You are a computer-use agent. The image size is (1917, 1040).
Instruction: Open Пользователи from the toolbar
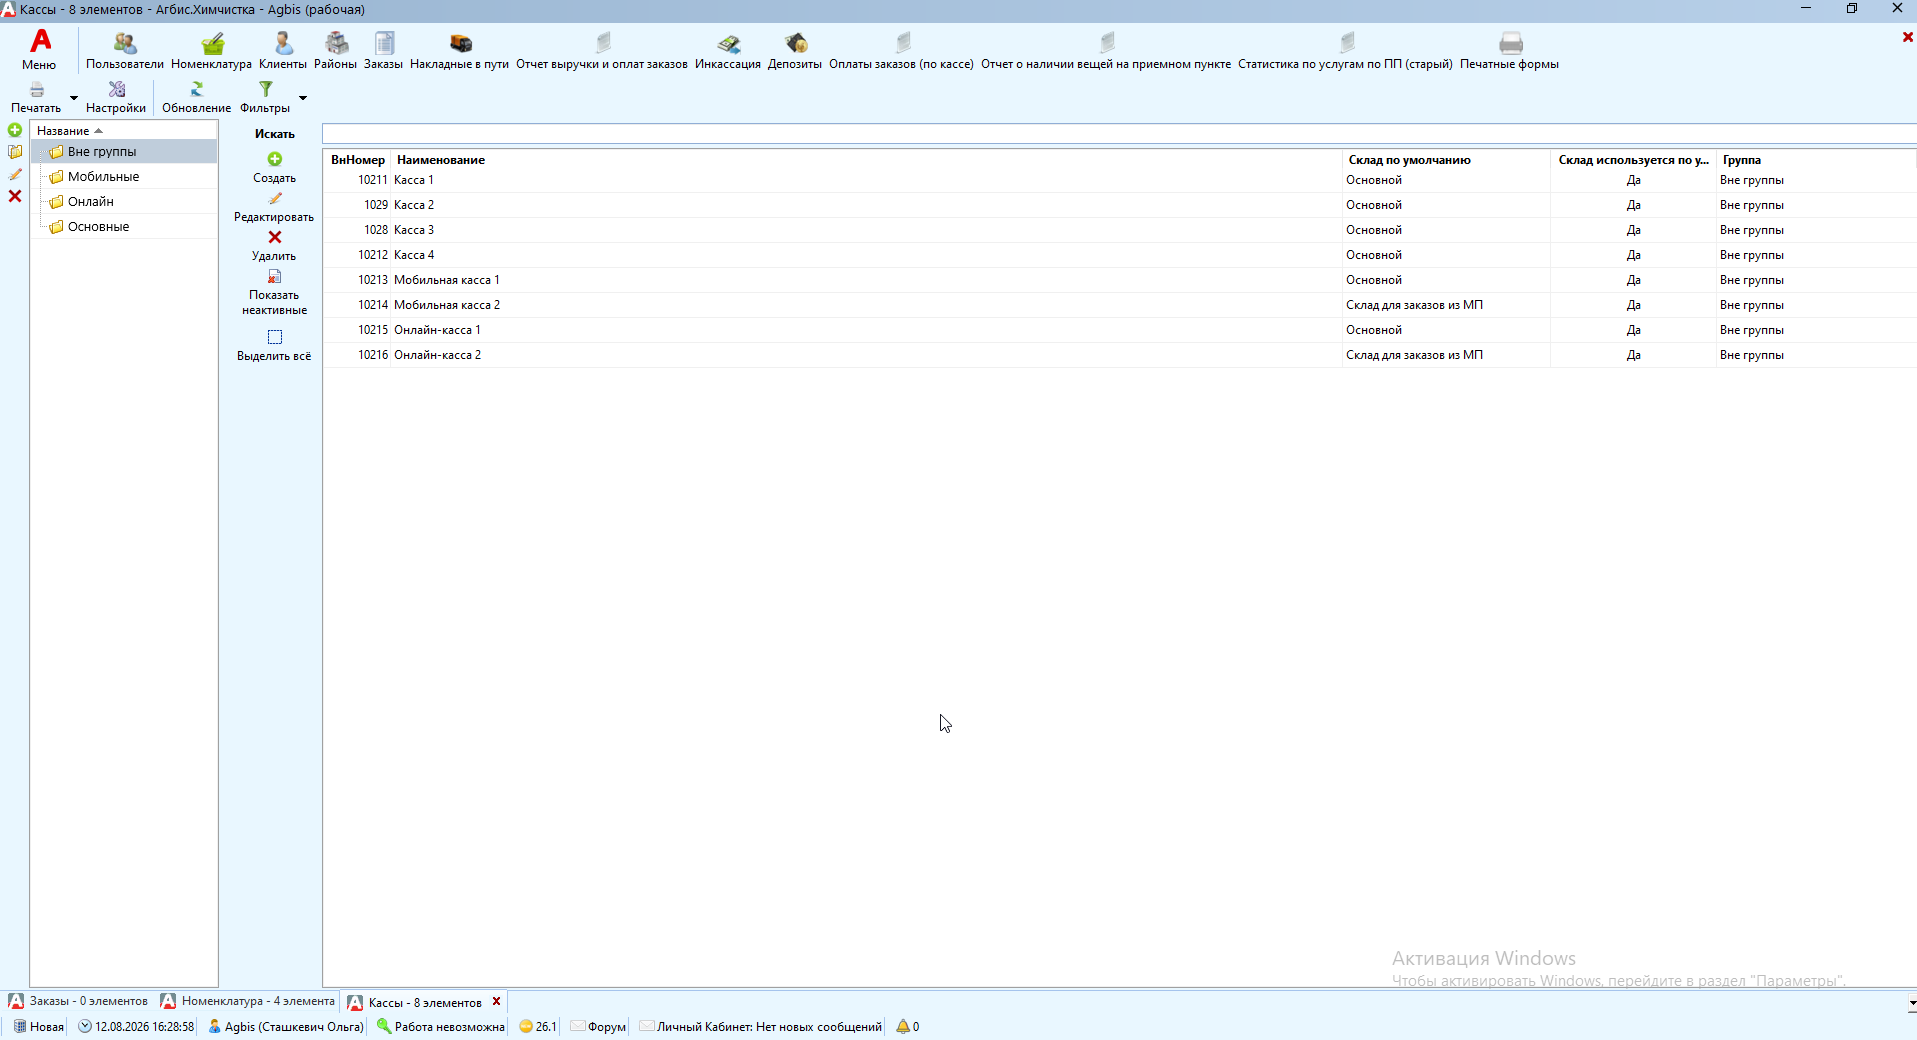[124, 50]
